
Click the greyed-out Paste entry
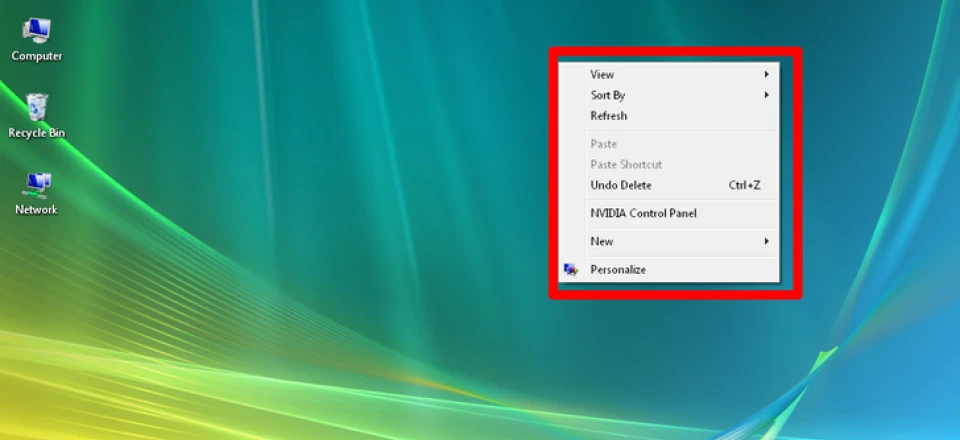pyautogui.click(x=669, y=144)
